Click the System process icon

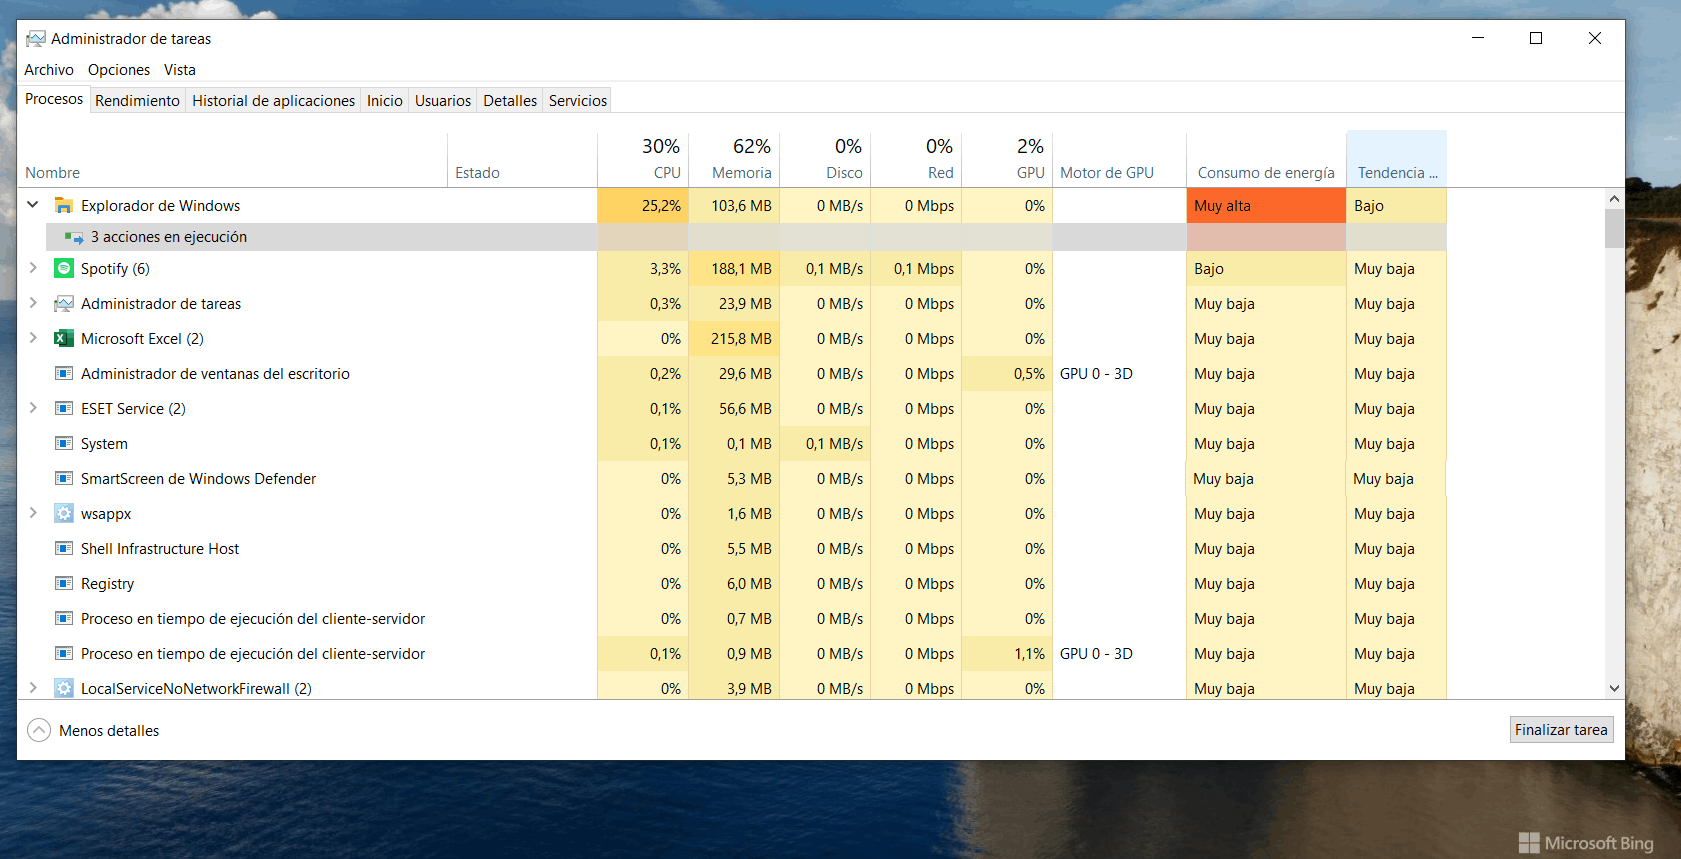click(x=64, y=443)
